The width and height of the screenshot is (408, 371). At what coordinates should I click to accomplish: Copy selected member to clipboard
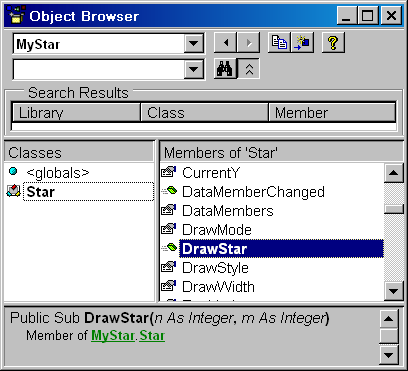279,43
